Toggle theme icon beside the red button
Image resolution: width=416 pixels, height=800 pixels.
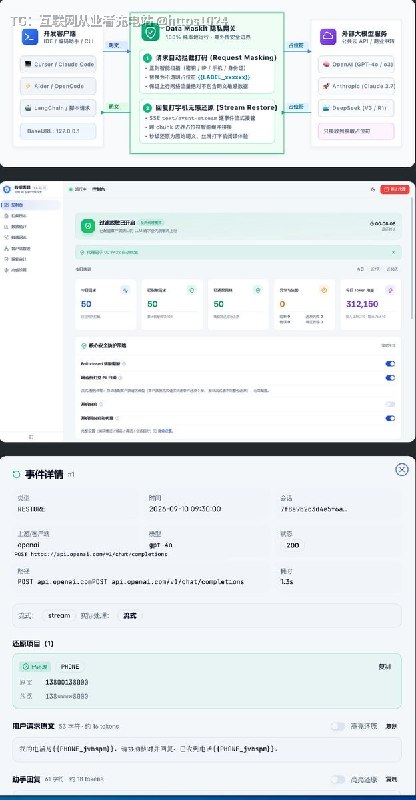[x=373, y=189]
